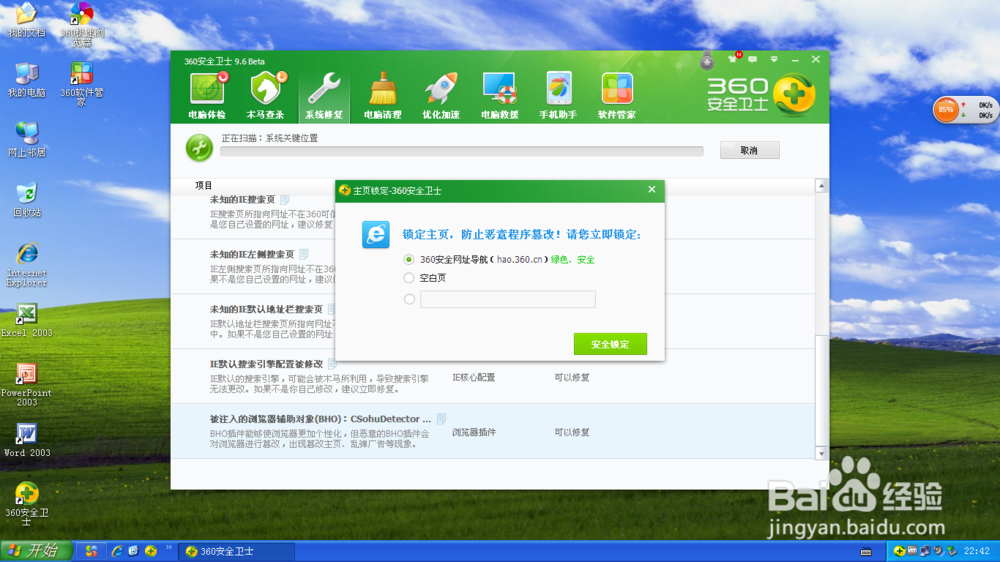The width and height of the screenshot is (1000, 562).
Task: Open 网上邻居 desktop icon
Action: tap(26, 139)
